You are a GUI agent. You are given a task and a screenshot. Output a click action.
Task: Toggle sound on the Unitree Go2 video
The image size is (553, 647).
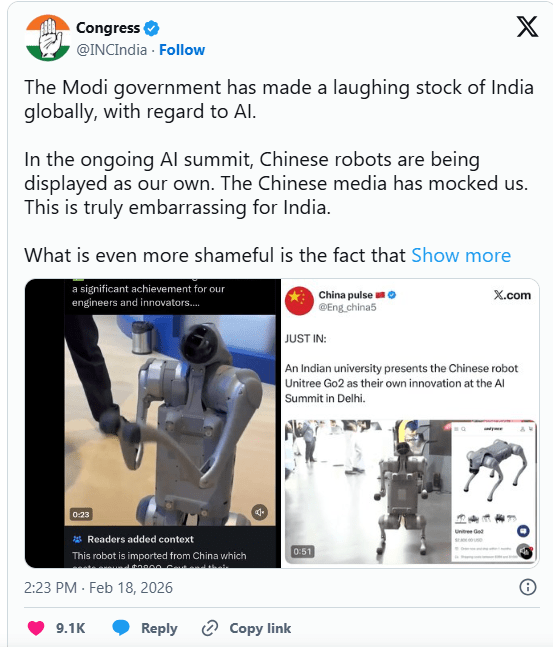tap(525, 551)
